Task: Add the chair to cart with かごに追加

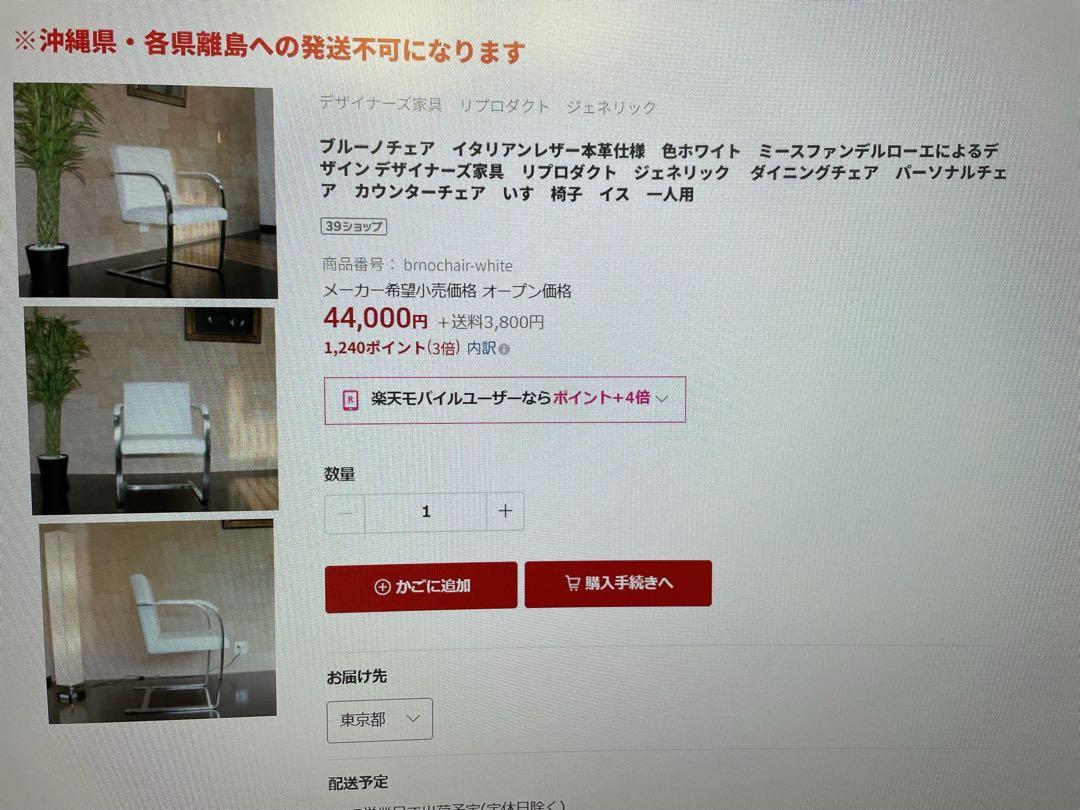Action: 421,587
